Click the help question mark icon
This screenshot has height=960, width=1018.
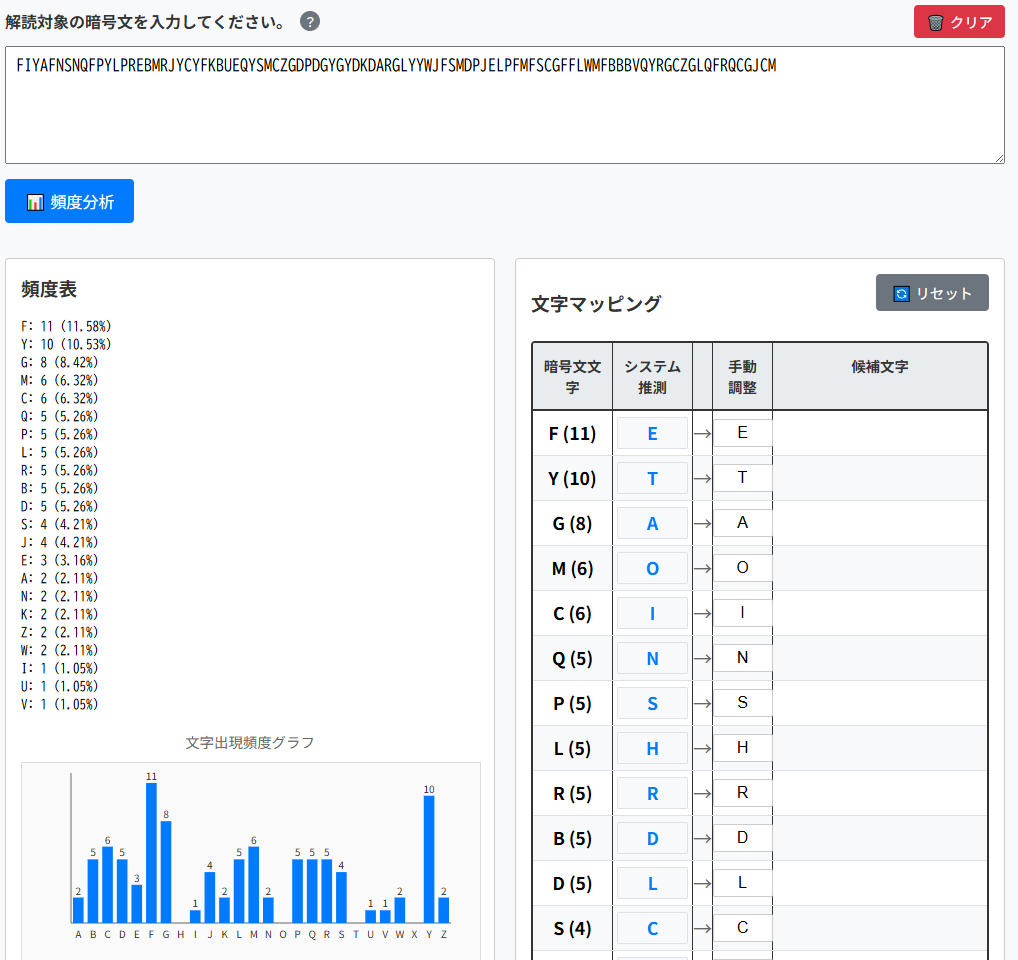click(x=310, y=21)
